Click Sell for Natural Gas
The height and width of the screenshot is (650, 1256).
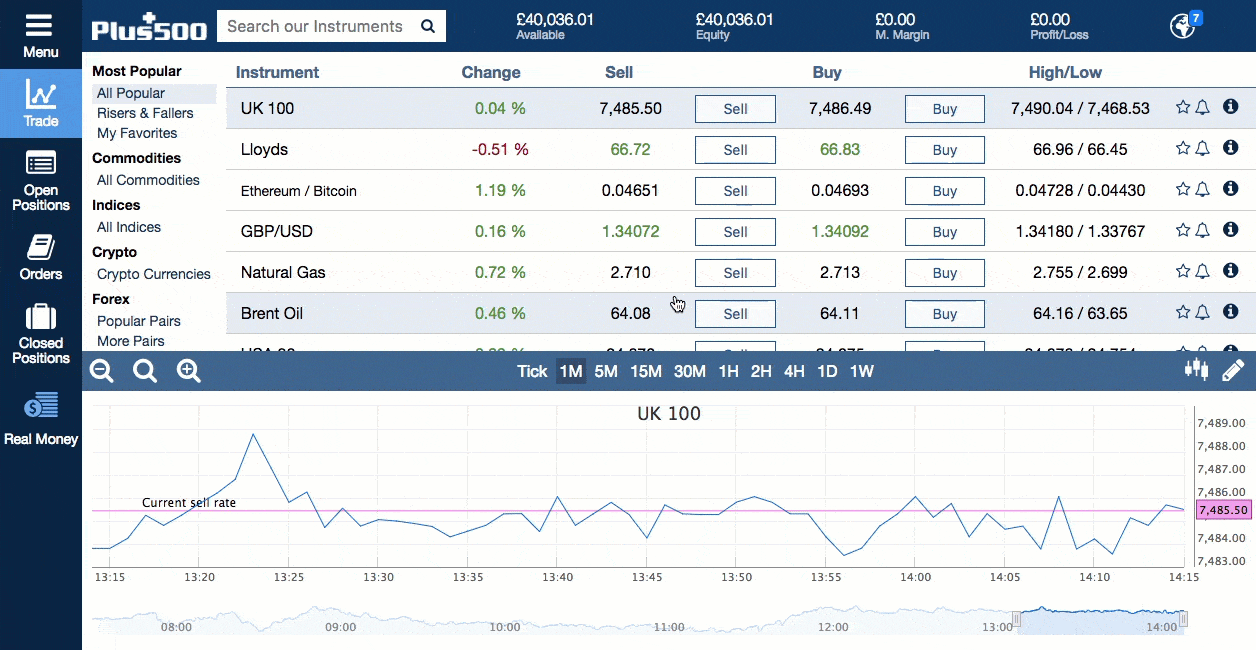click(x=735, y=272)
